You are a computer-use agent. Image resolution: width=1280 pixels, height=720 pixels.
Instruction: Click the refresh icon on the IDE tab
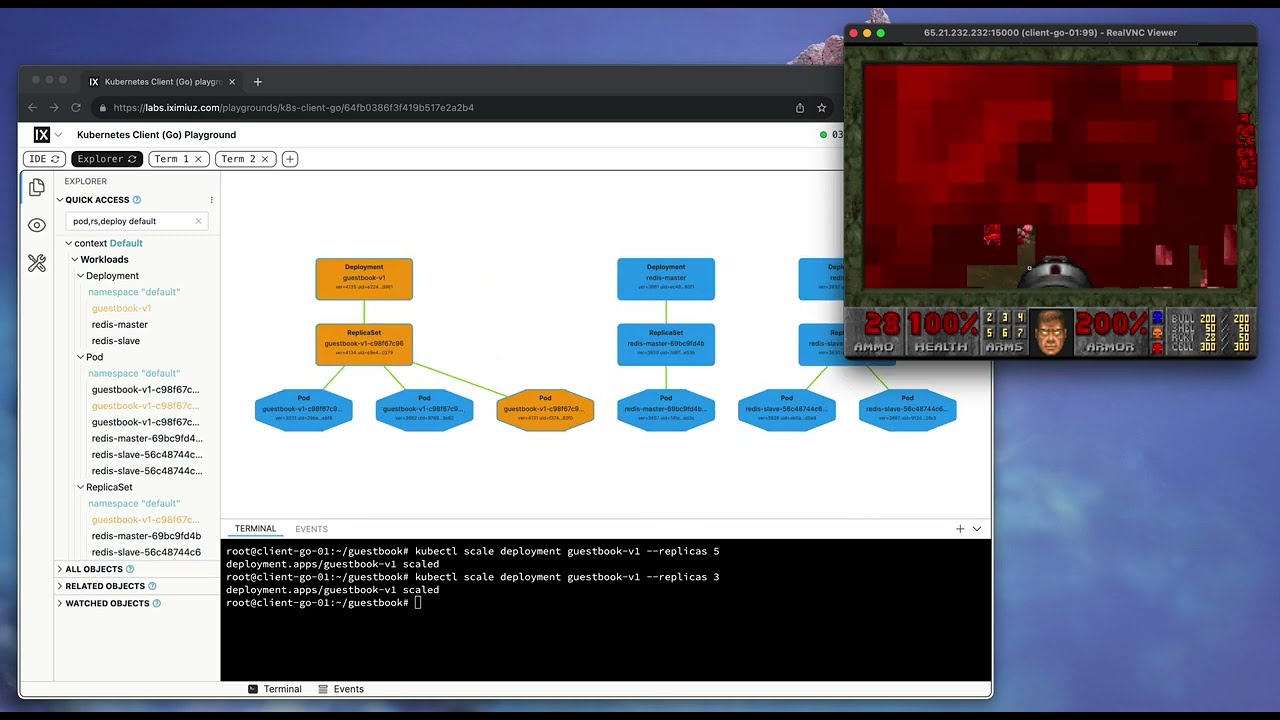tap(56, 159)
